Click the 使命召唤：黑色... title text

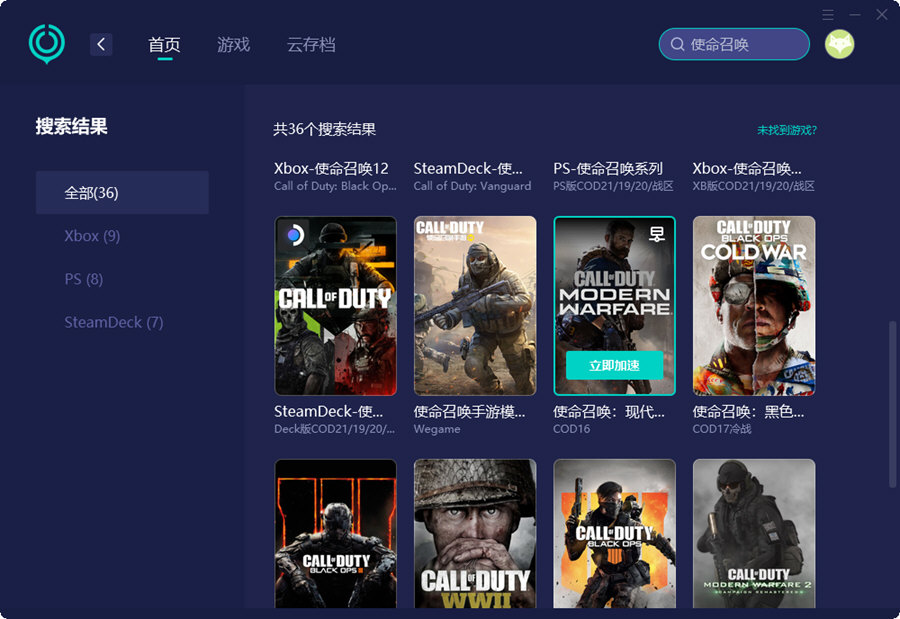pos(748,411)
